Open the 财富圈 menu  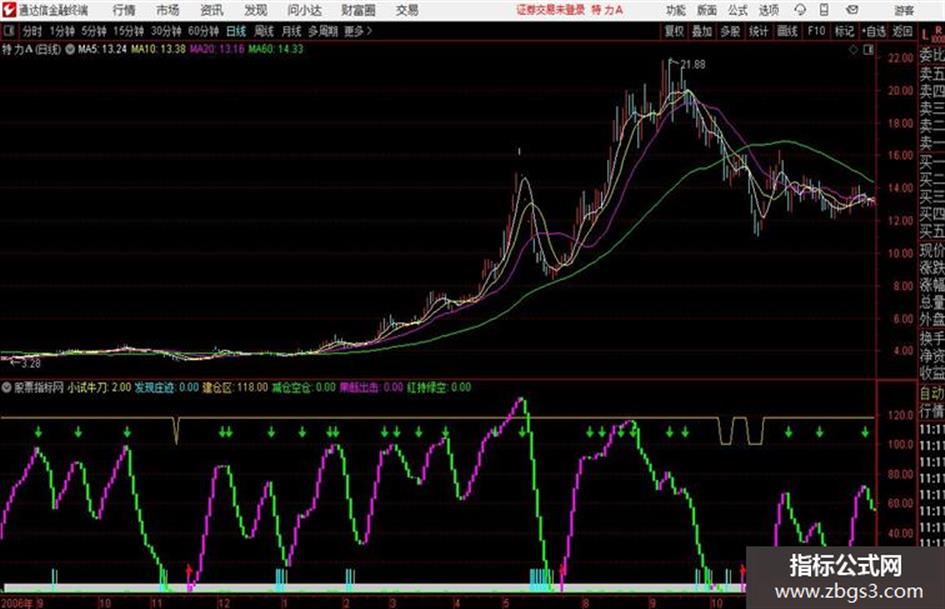click(x=358, y=10)
